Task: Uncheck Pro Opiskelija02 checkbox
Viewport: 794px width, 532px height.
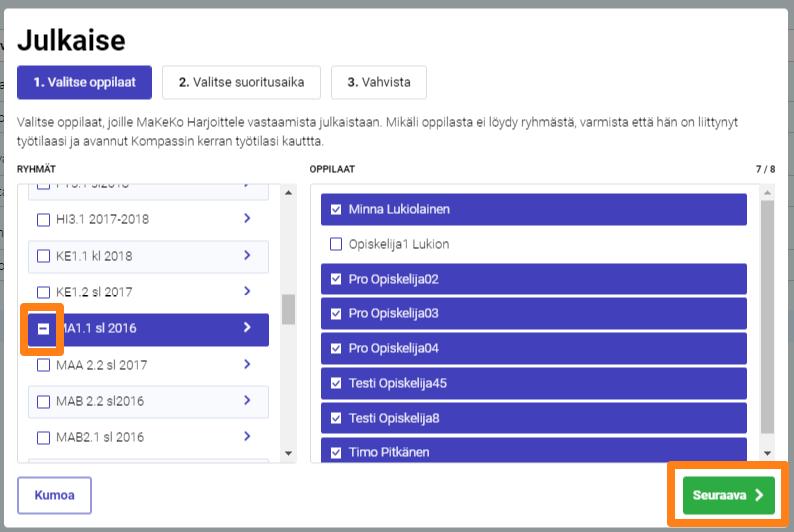Action: (336, 279)
